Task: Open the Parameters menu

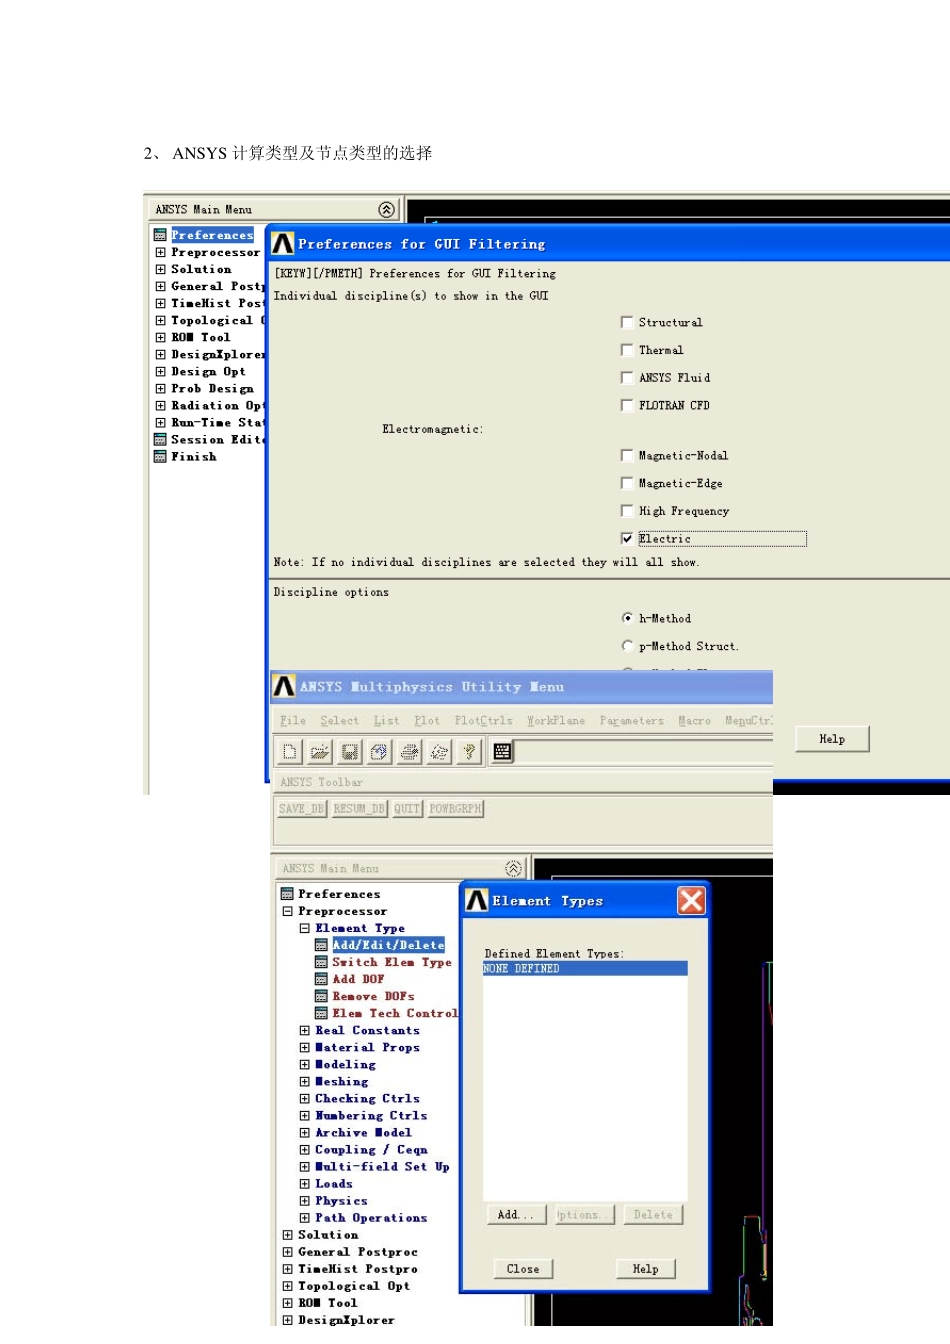Action: (631, 720)
